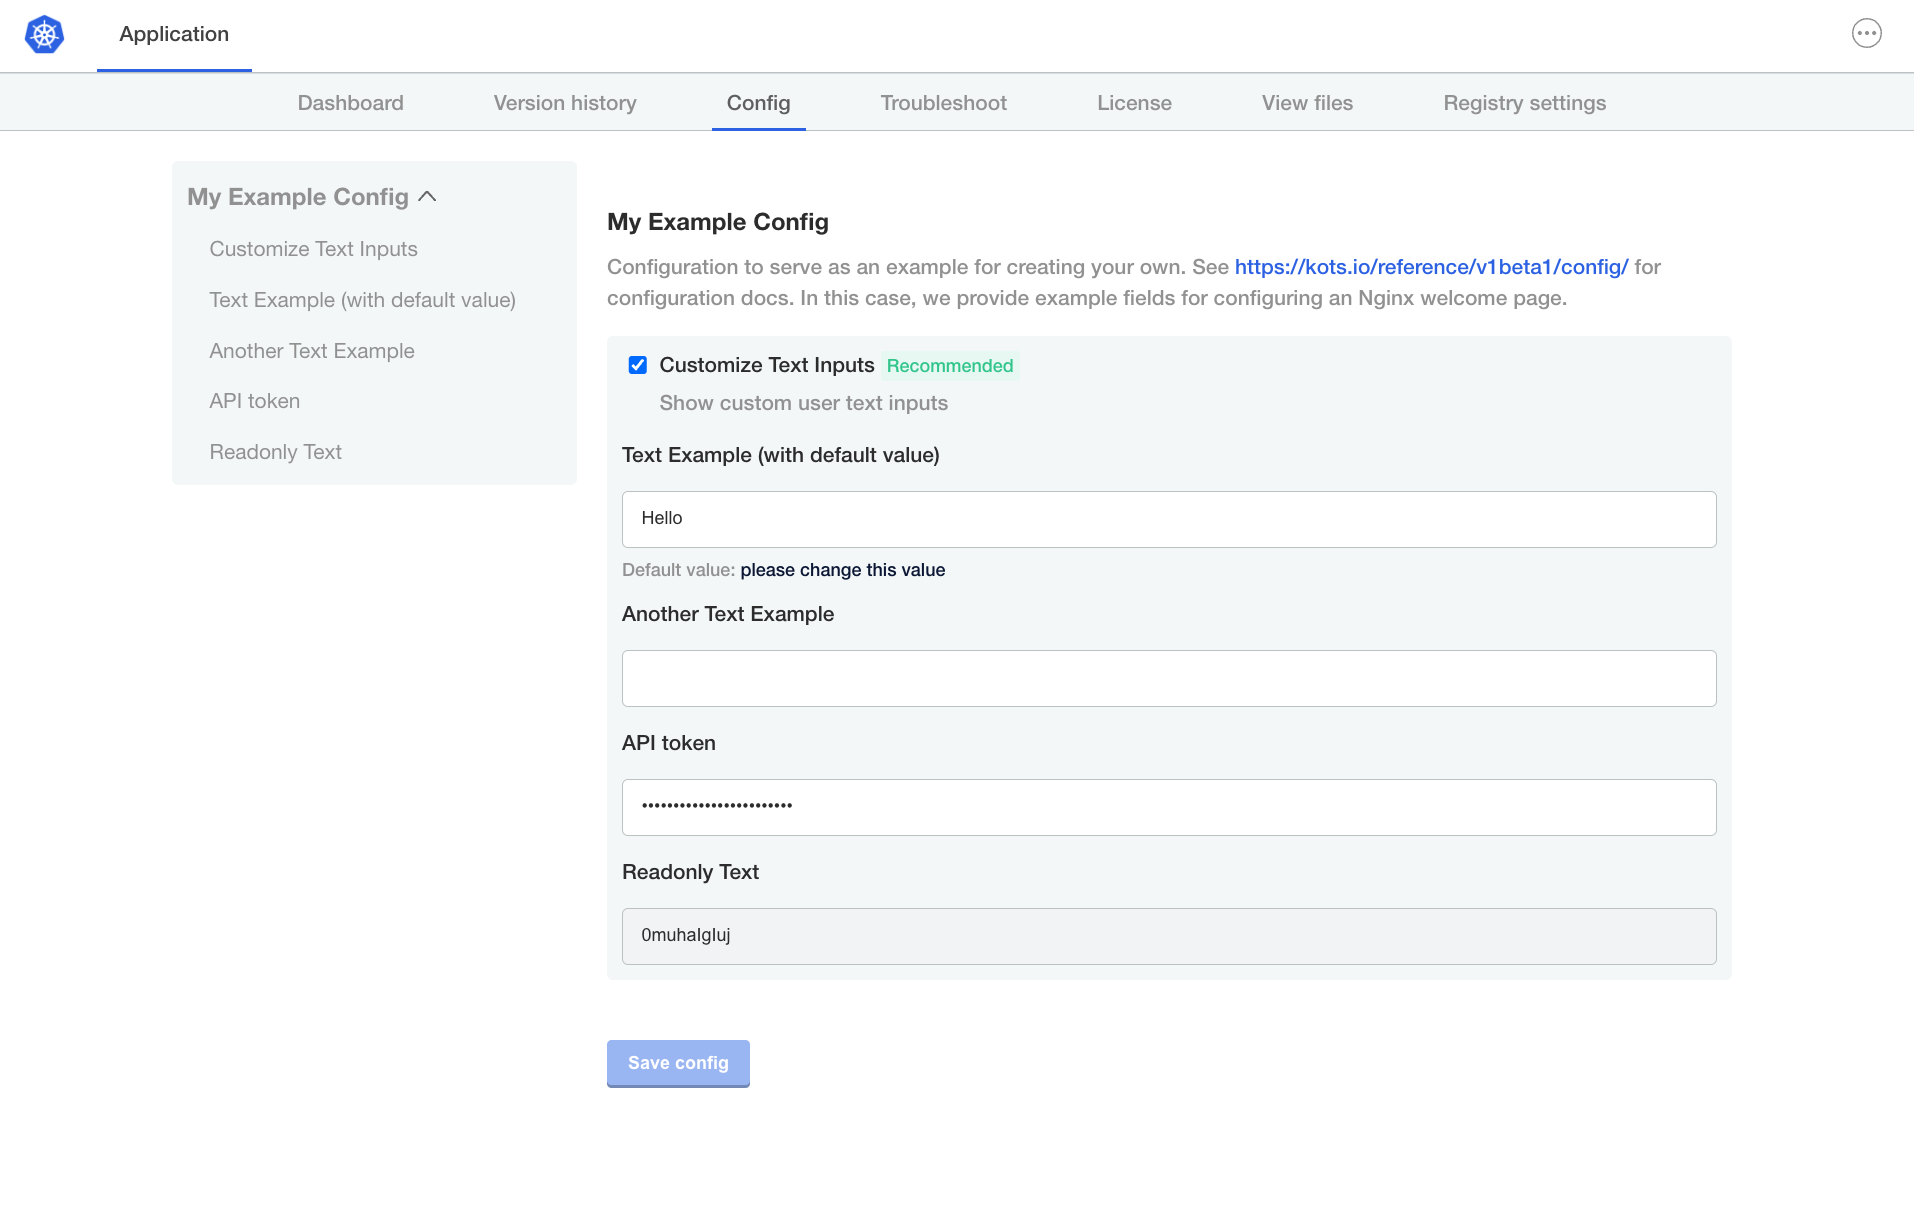Click the Kubernetes logo in the header

click(x=44, y=34)
